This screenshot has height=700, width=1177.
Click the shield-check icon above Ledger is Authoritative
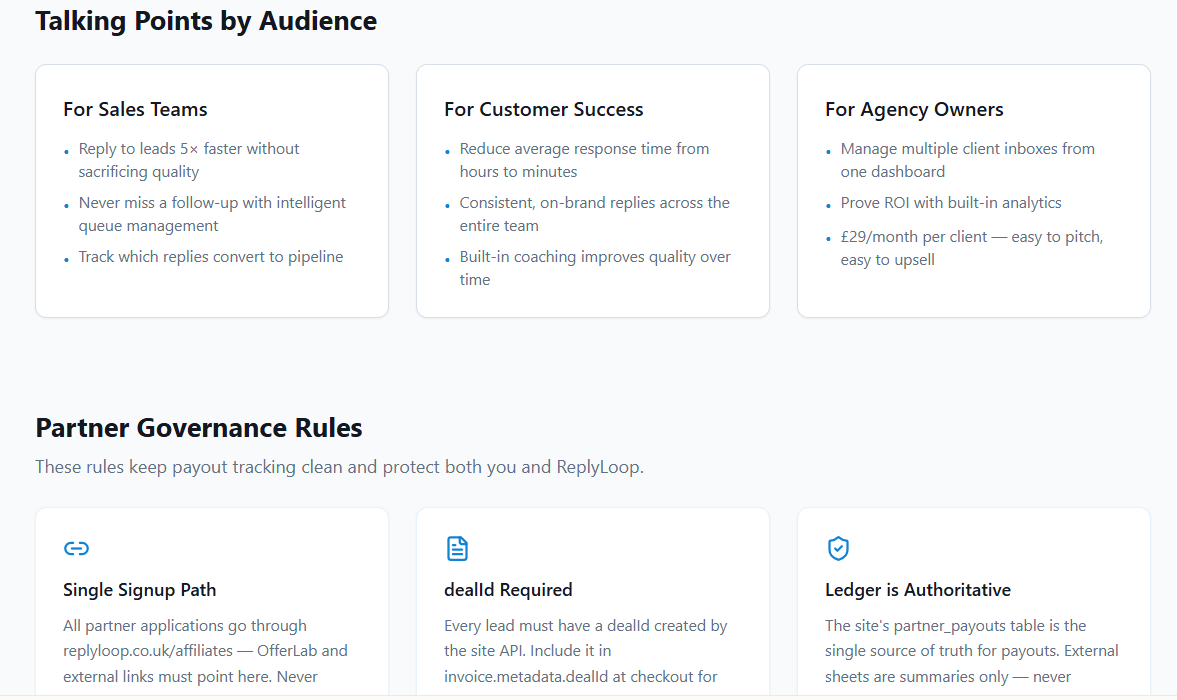[838, 548]
